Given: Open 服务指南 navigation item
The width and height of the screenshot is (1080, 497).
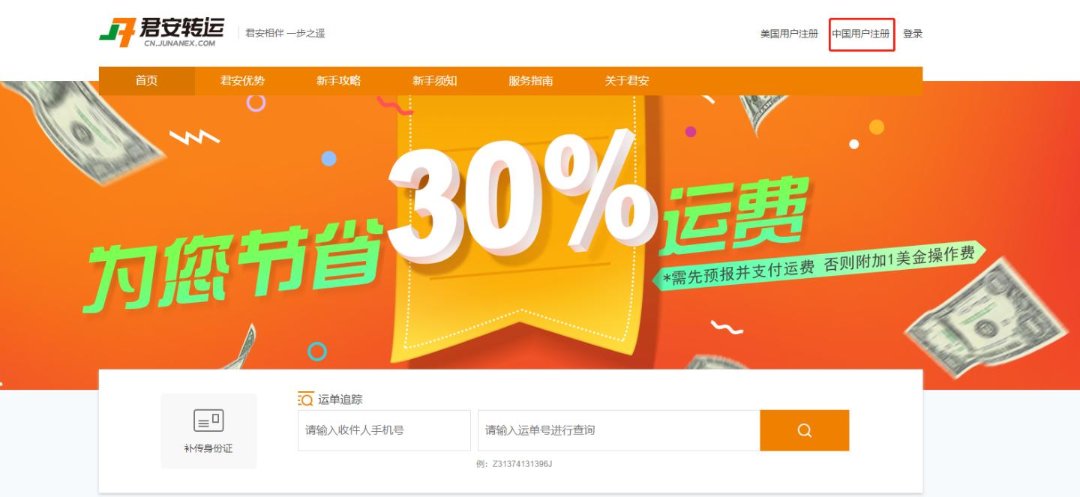Looking at the screenshot, I should tap(530, 81).
